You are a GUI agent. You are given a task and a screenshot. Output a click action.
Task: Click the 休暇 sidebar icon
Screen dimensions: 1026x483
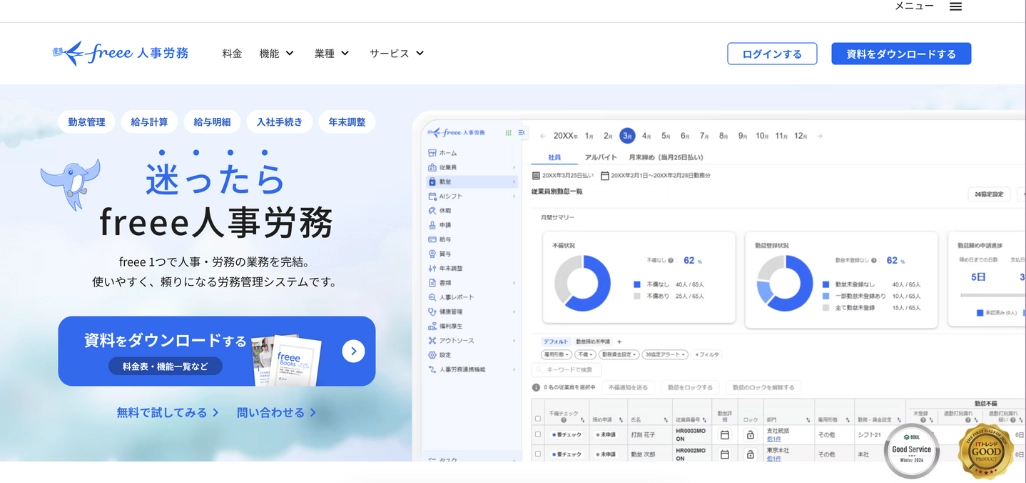432,211
